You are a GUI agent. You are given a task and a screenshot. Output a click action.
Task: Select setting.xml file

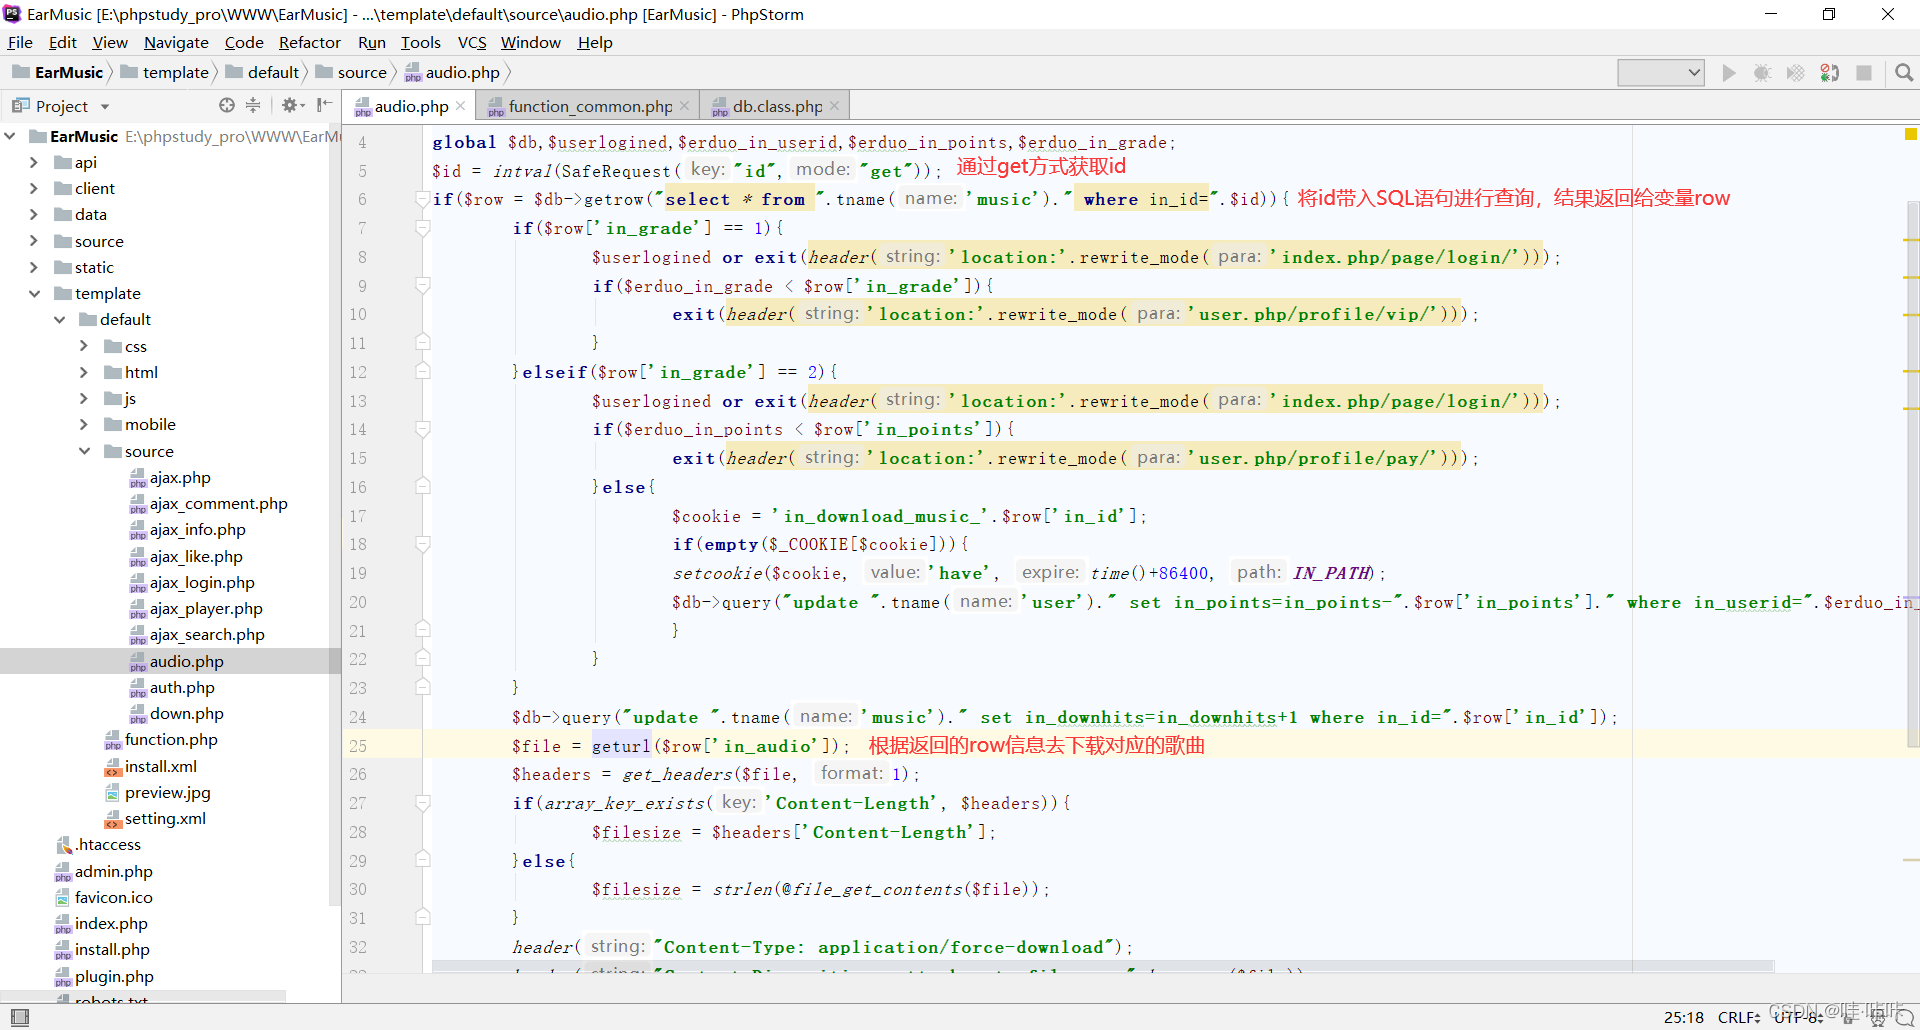click(155, 818)
